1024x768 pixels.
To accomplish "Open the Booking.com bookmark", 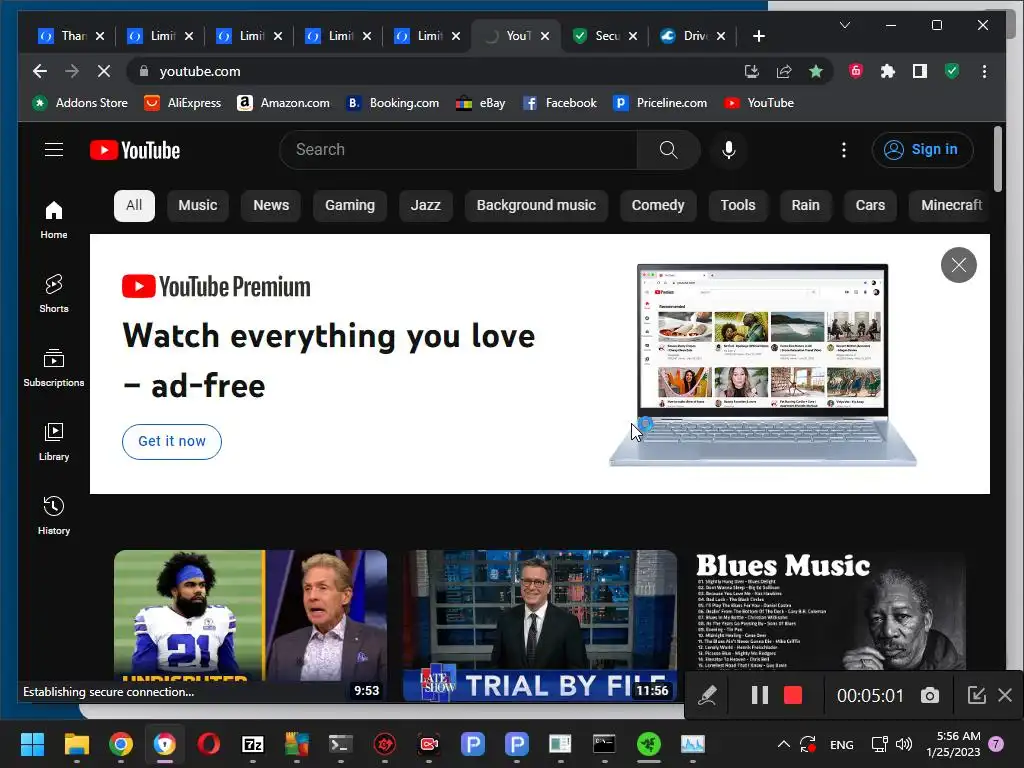I will click(392, 103).
